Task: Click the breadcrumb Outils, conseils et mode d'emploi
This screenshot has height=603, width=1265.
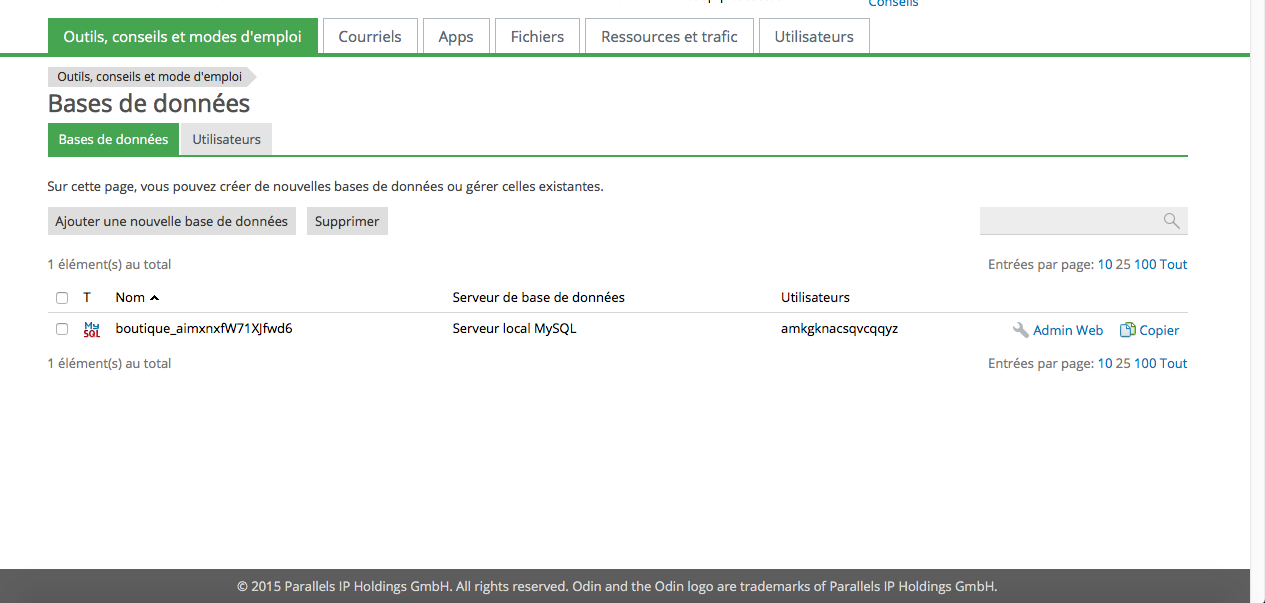Action: point(149,76)
